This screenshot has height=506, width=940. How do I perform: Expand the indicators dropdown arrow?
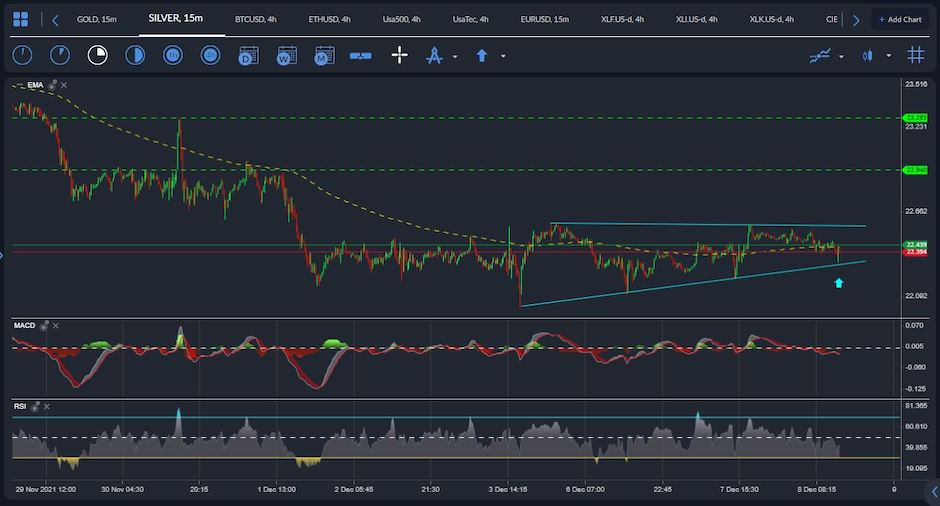click(x=841, y=56)
